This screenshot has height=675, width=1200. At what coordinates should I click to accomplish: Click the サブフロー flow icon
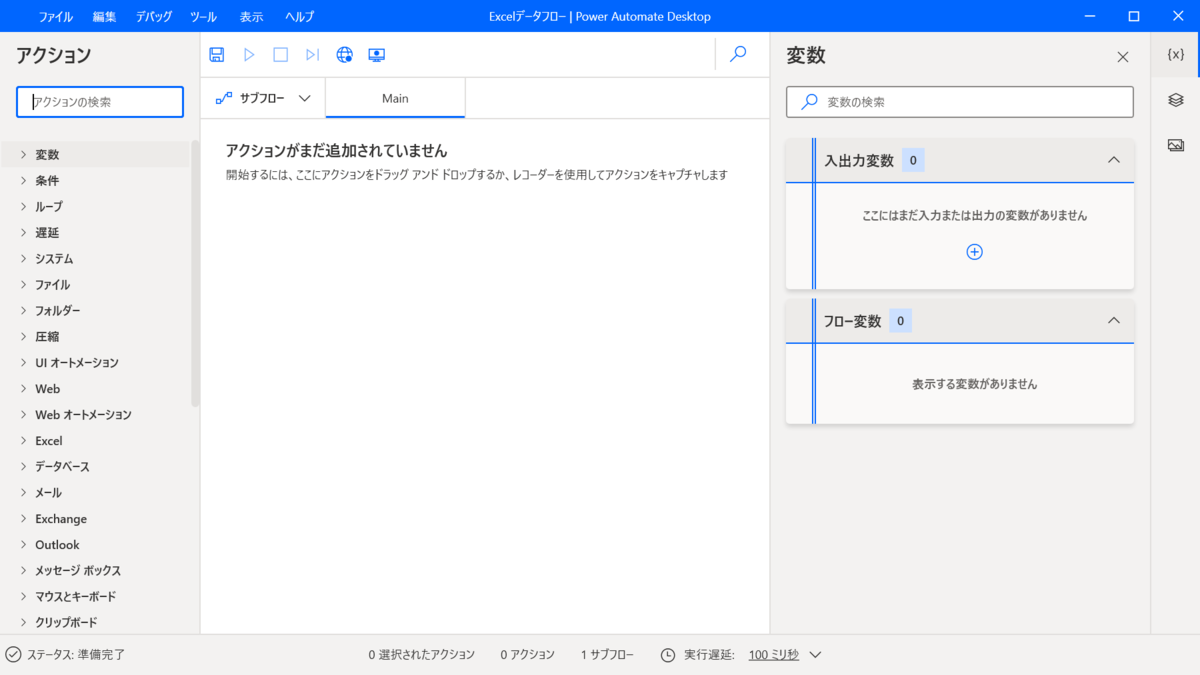point(224,98)
